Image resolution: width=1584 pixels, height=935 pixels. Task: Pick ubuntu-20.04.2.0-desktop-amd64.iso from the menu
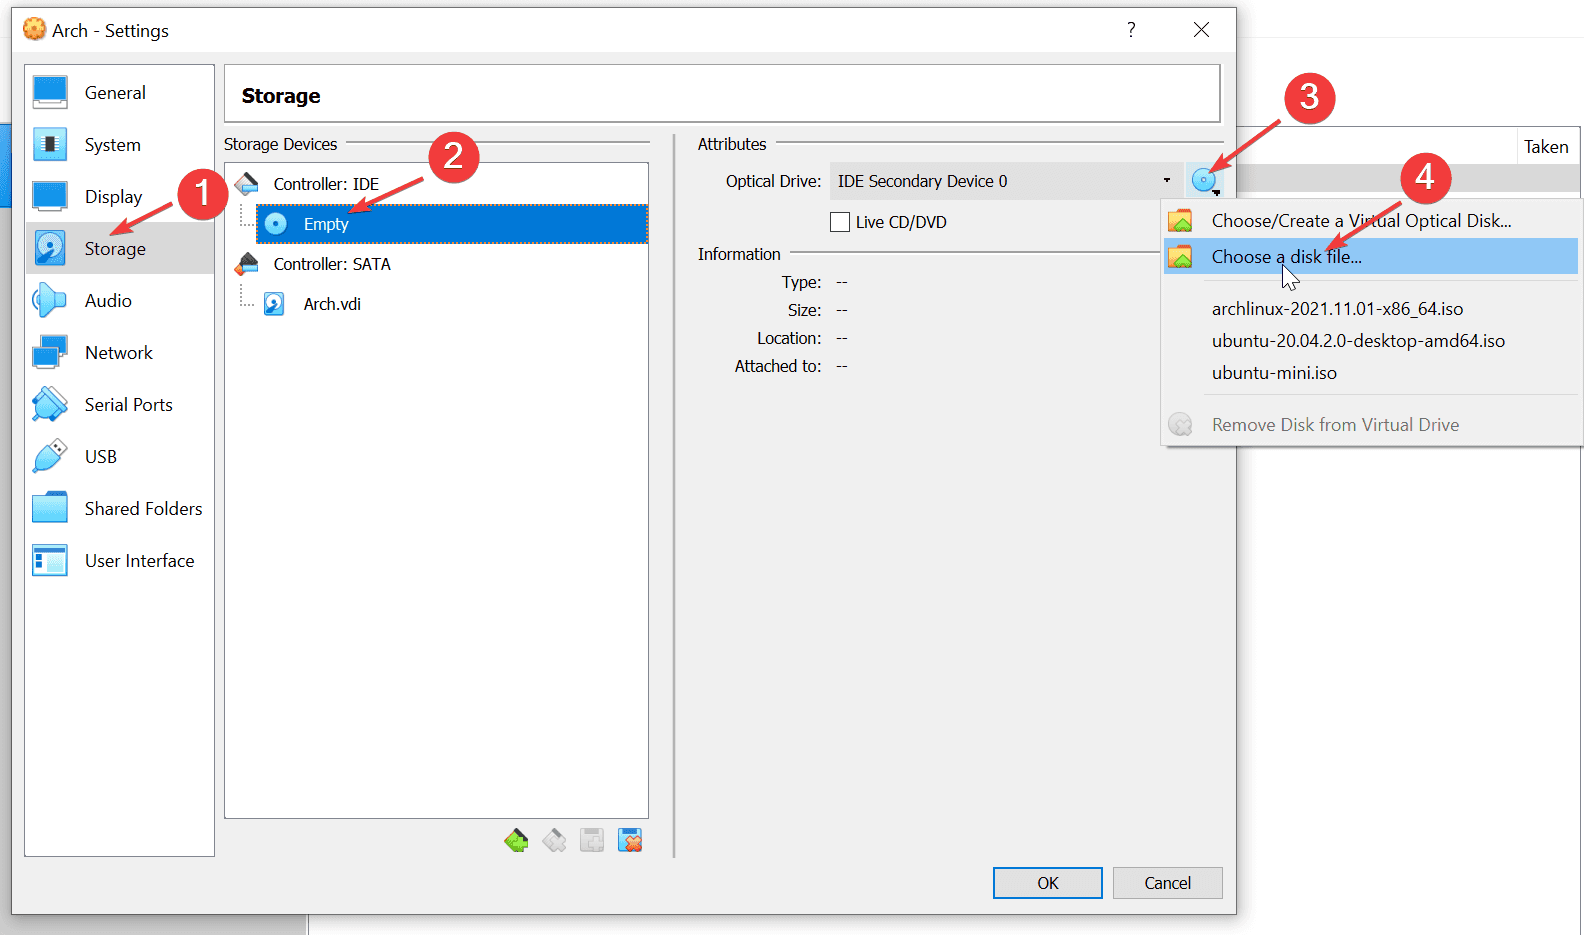[x=1371, y=341]
